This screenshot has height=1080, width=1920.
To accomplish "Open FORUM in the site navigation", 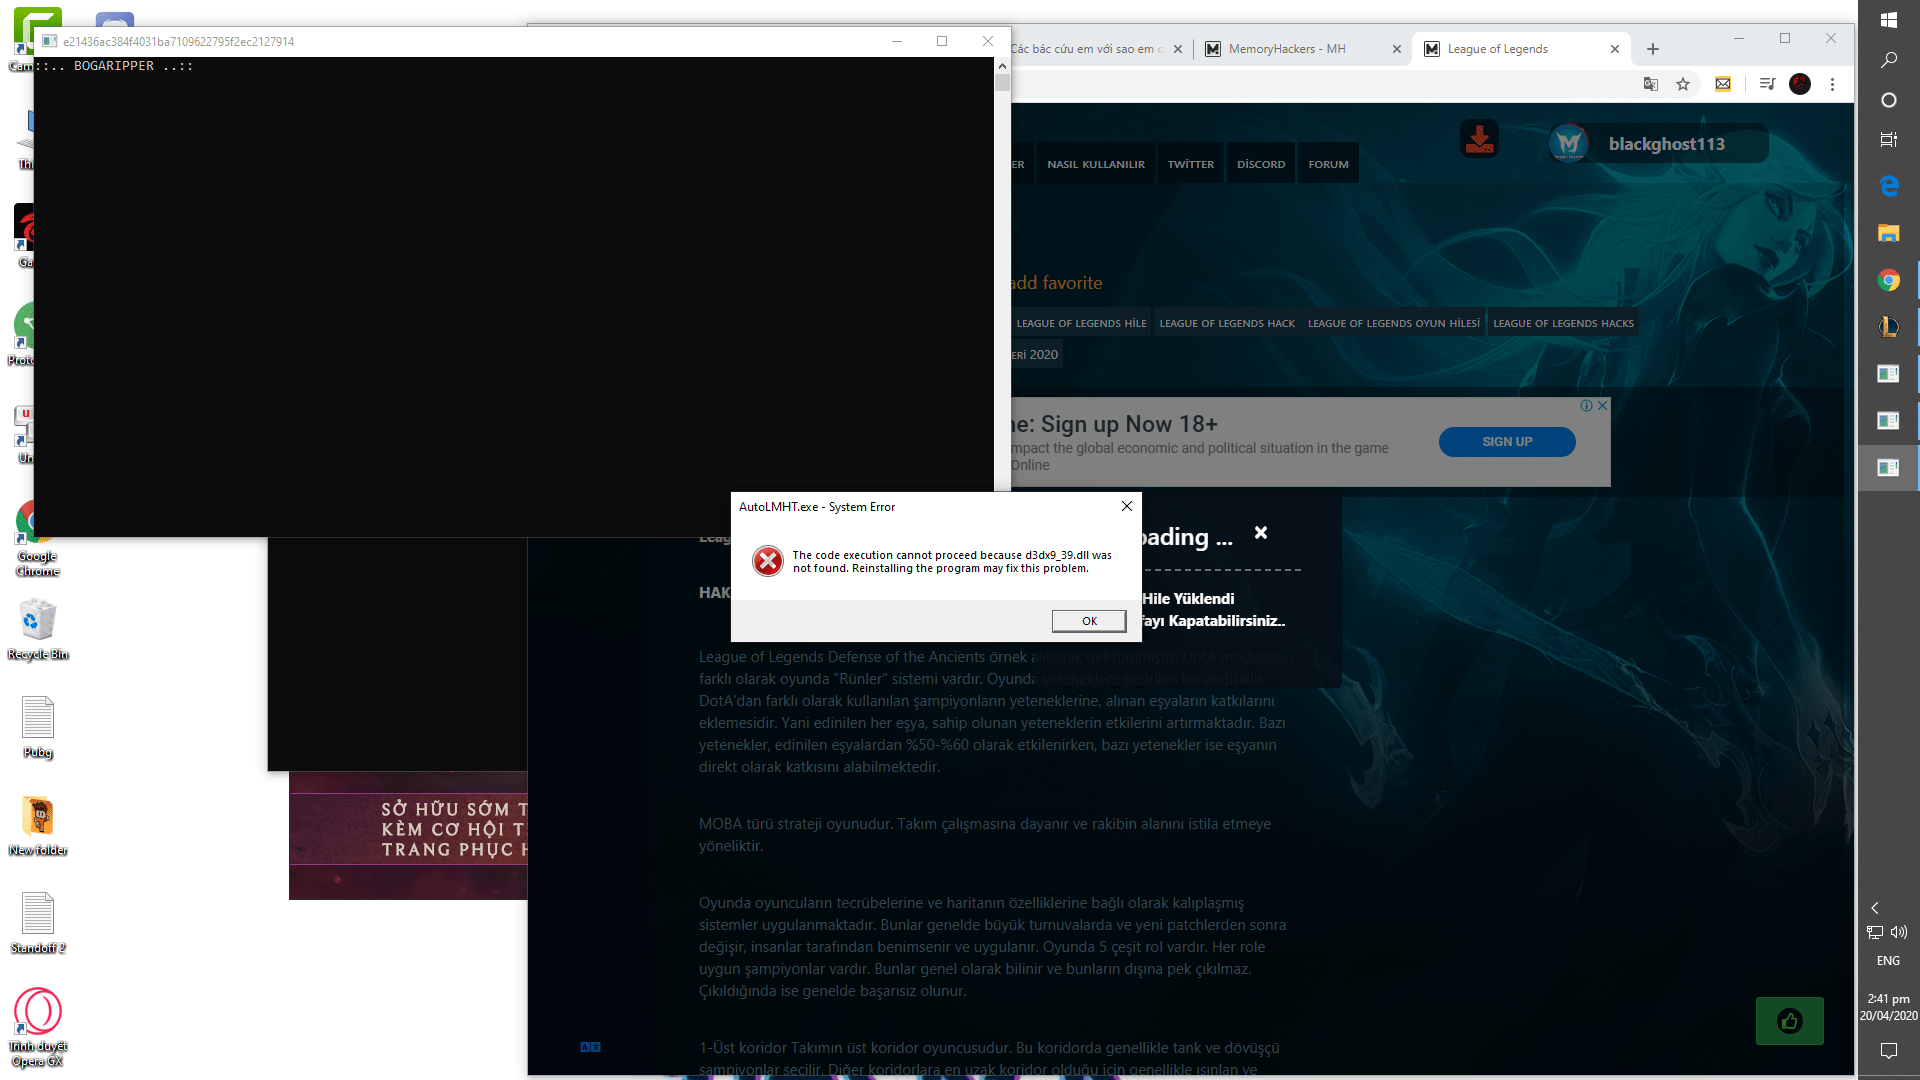I will (1328, 164).
